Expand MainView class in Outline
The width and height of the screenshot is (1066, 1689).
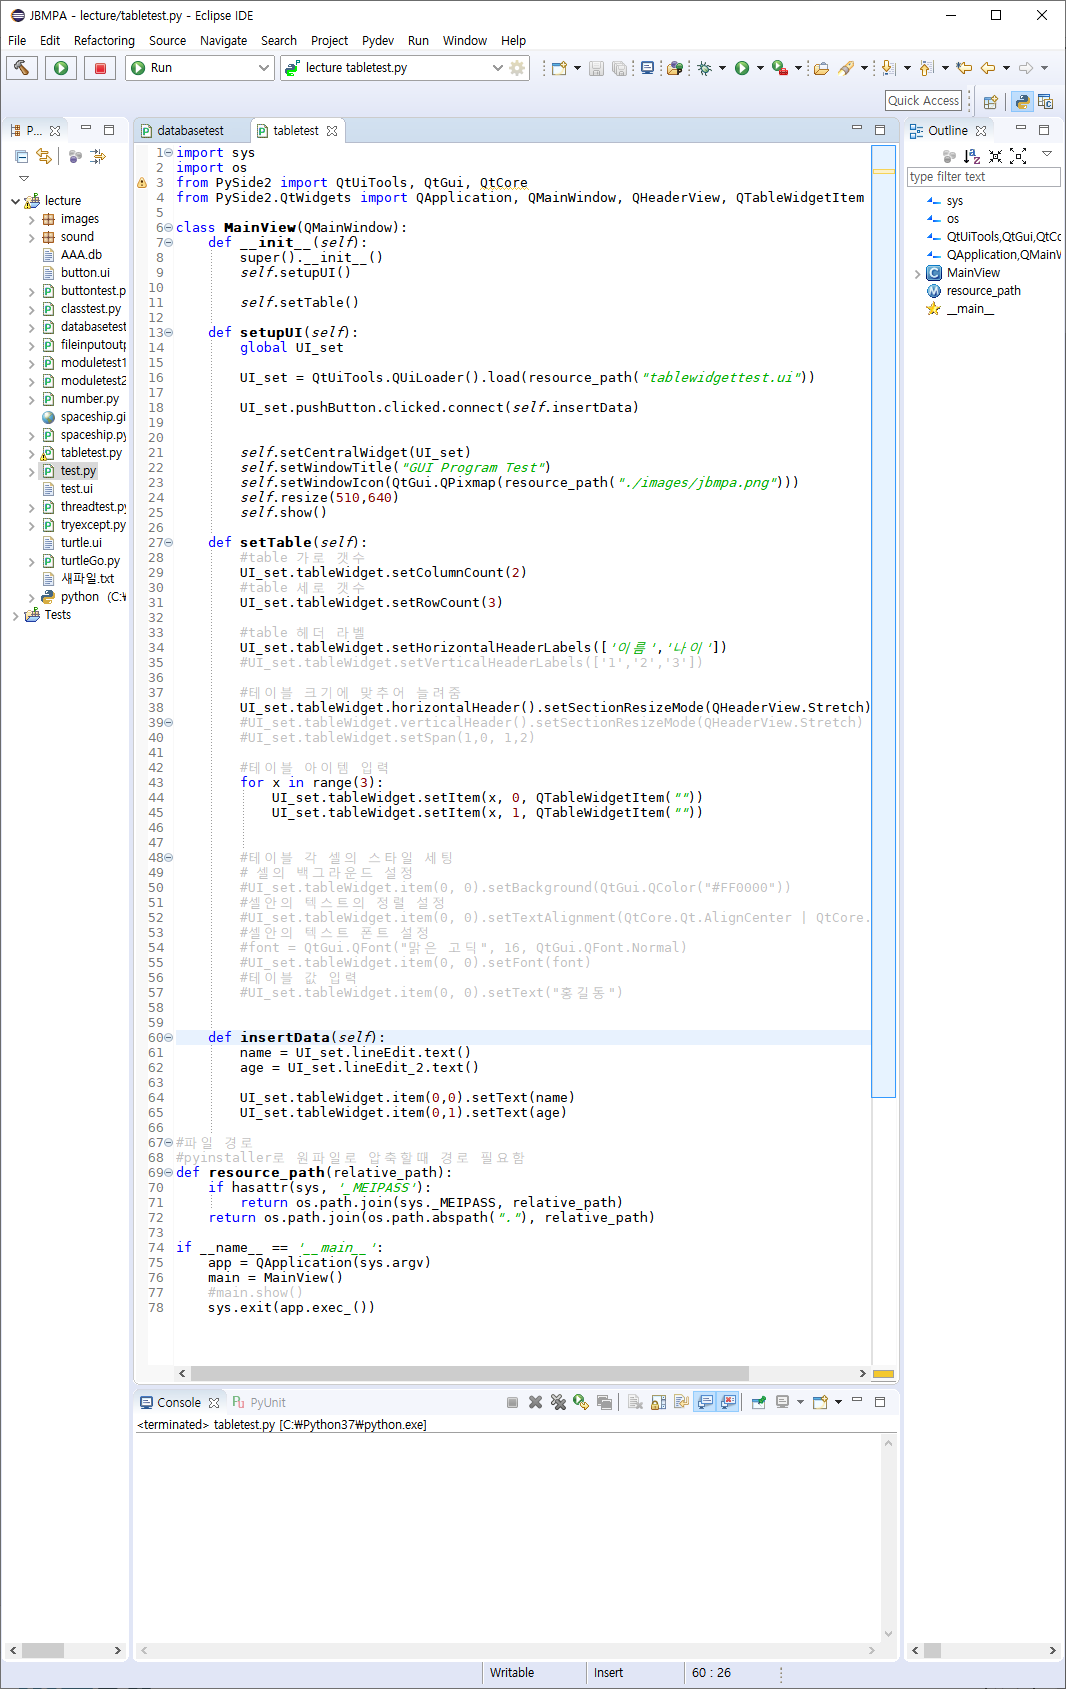(x=917, y=273)
